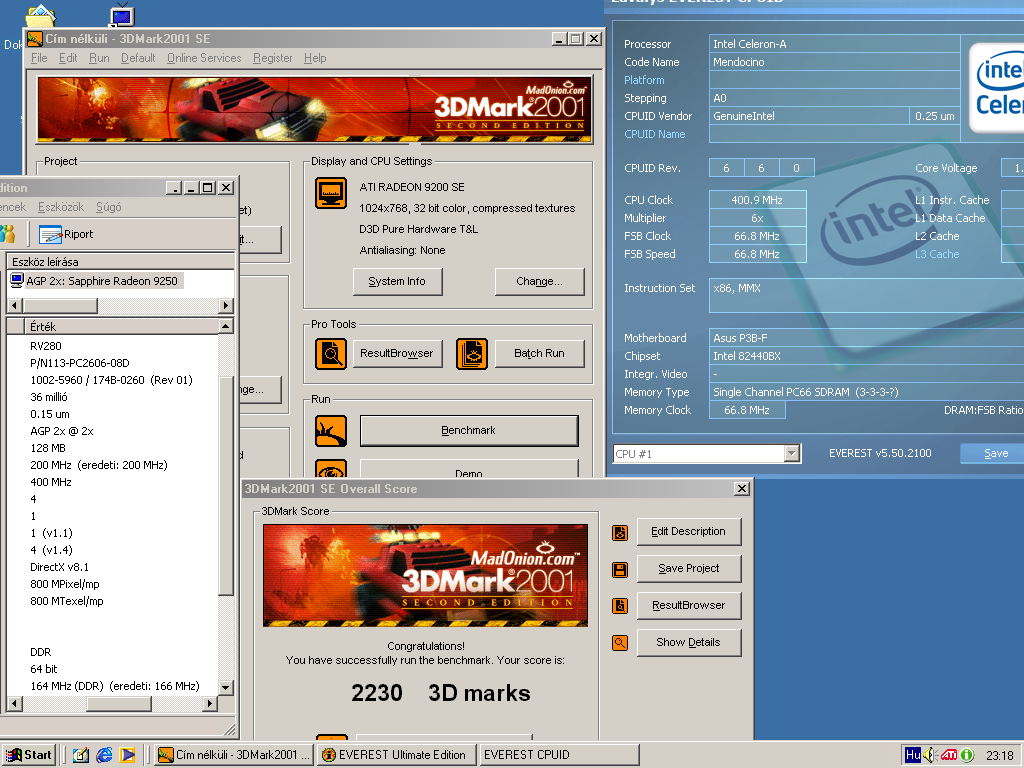Click the L3 Cache link in EVEREST CPUID

tap(936, 254)
